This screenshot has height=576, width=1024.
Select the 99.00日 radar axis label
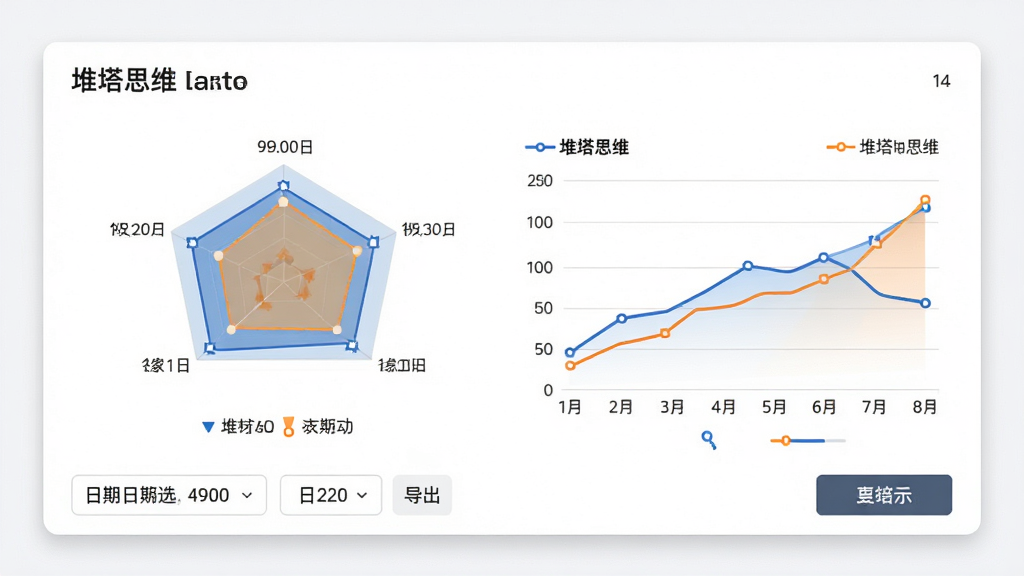285,147
